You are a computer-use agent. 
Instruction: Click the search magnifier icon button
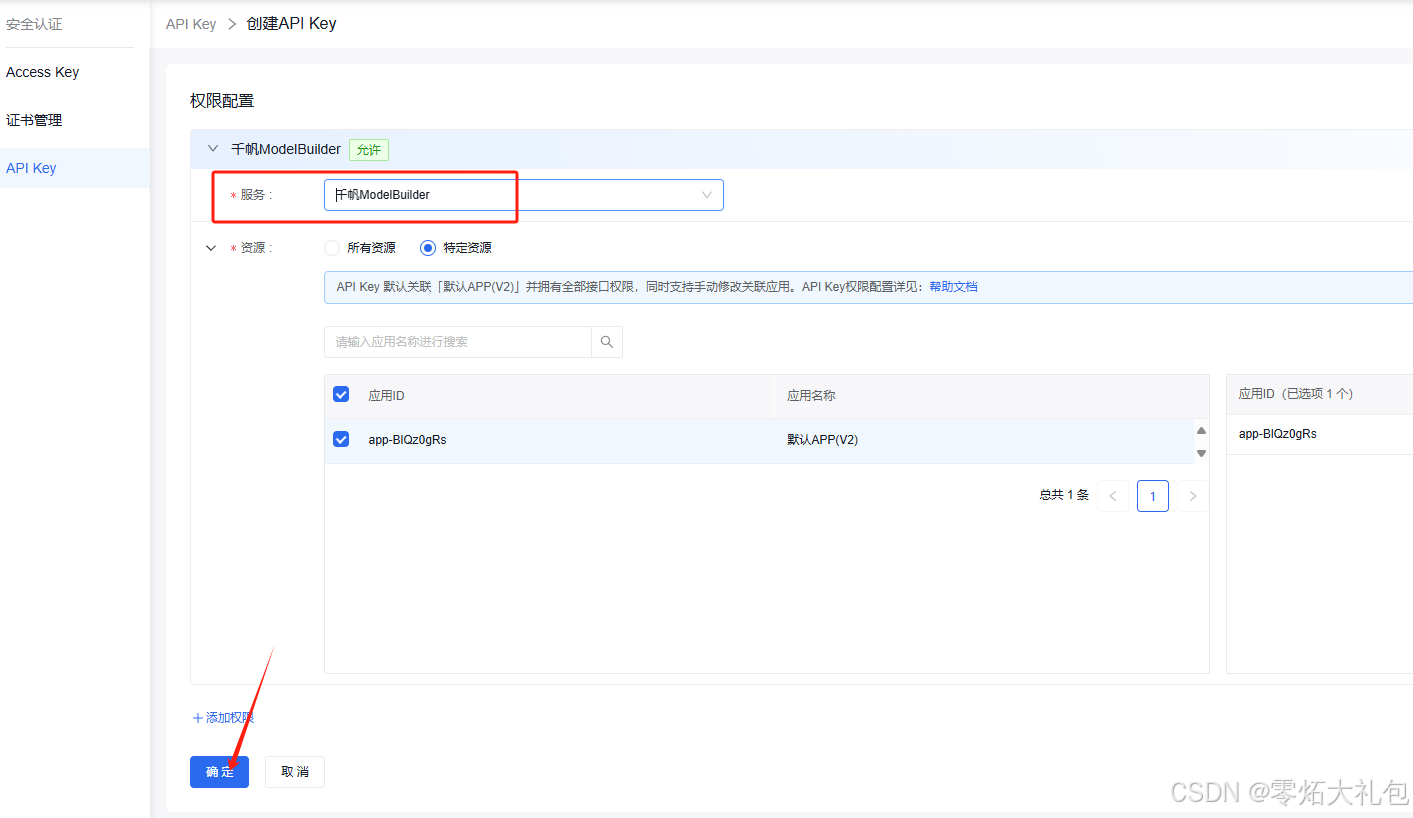(x=607, y=342)
